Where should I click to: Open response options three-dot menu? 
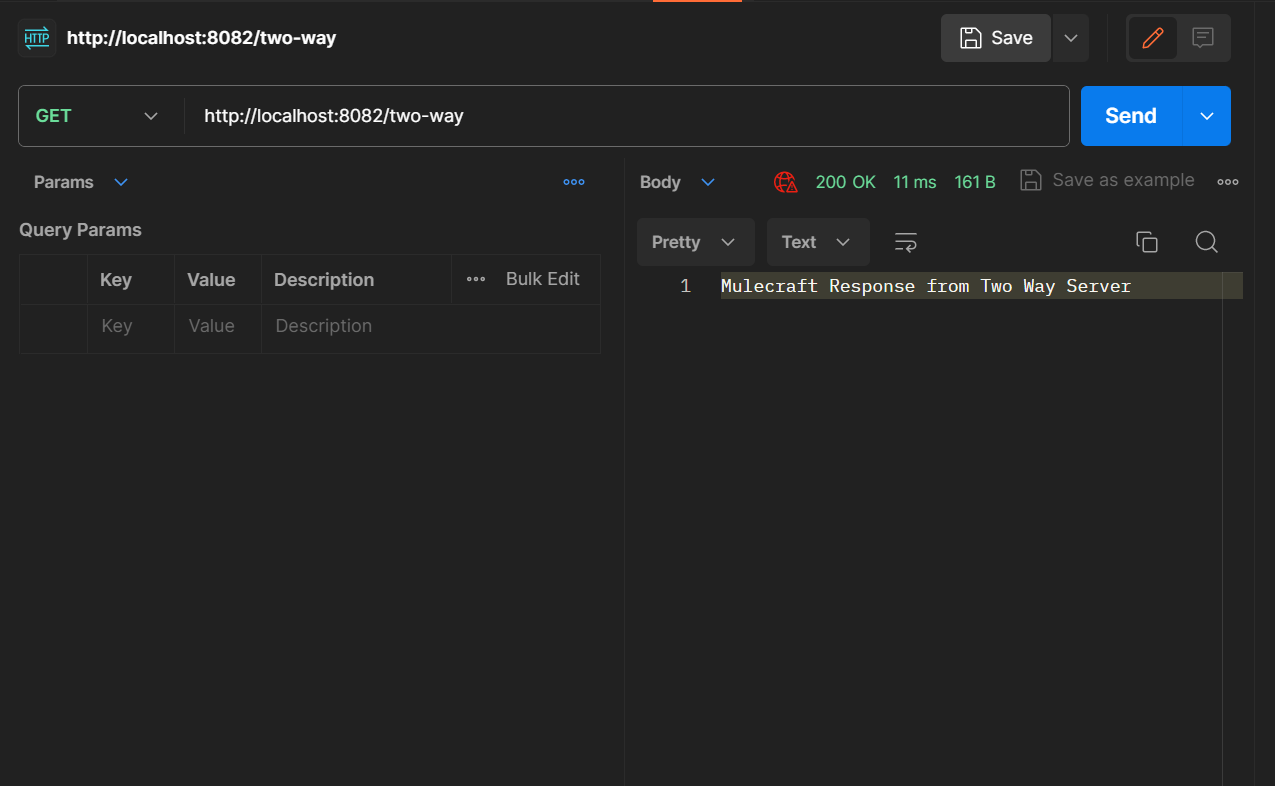point(1227,182)
